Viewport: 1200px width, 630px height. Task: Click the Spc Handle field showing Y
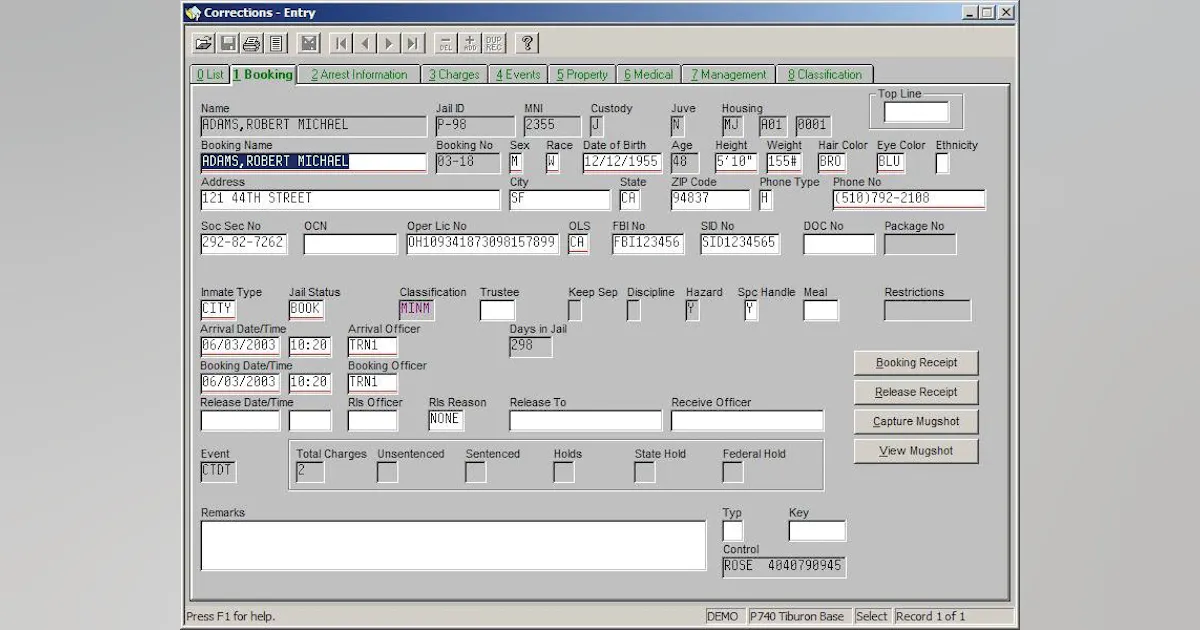pos(752,310)
